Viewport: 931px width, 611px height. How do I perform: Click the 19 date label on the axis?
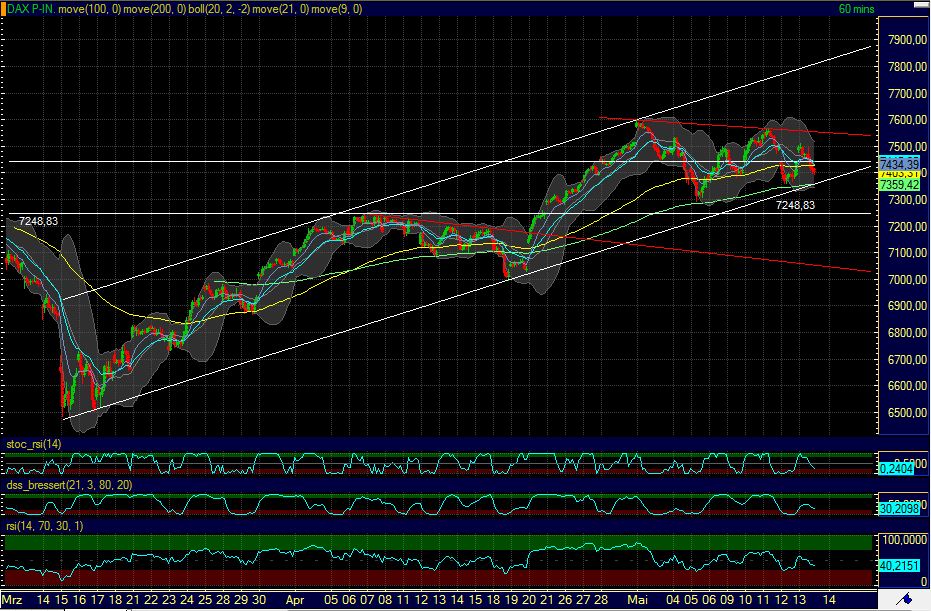pos(511,600)
